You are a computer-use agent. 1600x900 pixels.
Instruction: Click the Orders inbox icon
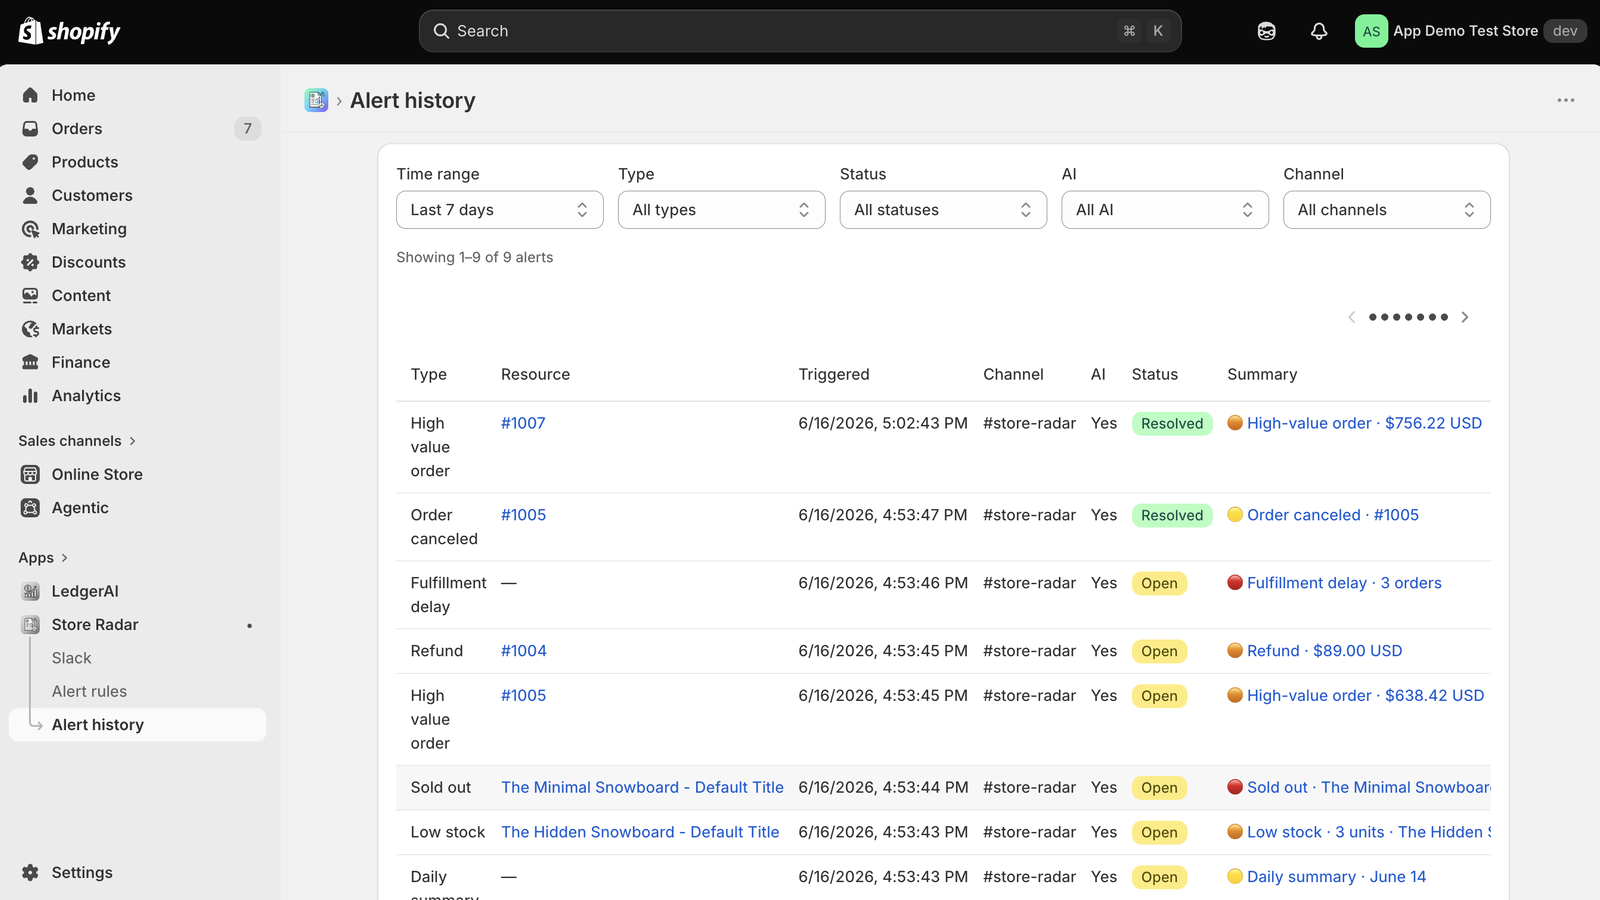pos(31,128)
